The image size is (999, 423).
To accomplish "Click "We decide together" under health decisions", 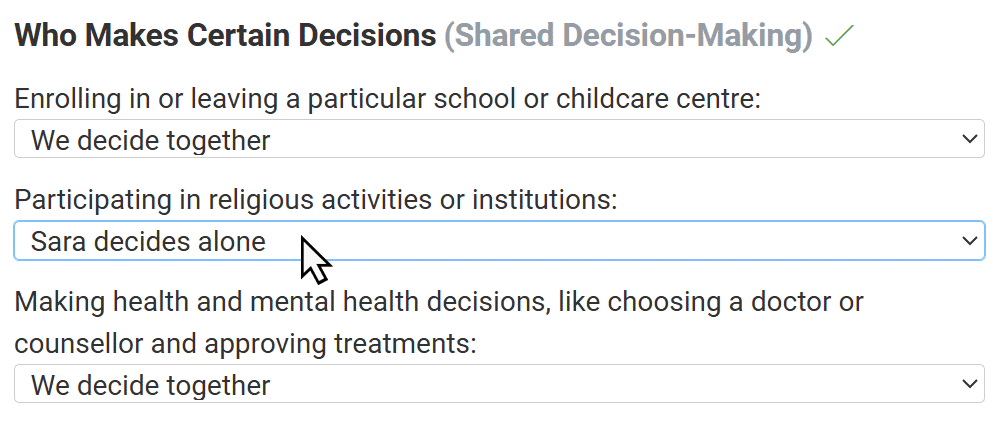I will 150,385.
